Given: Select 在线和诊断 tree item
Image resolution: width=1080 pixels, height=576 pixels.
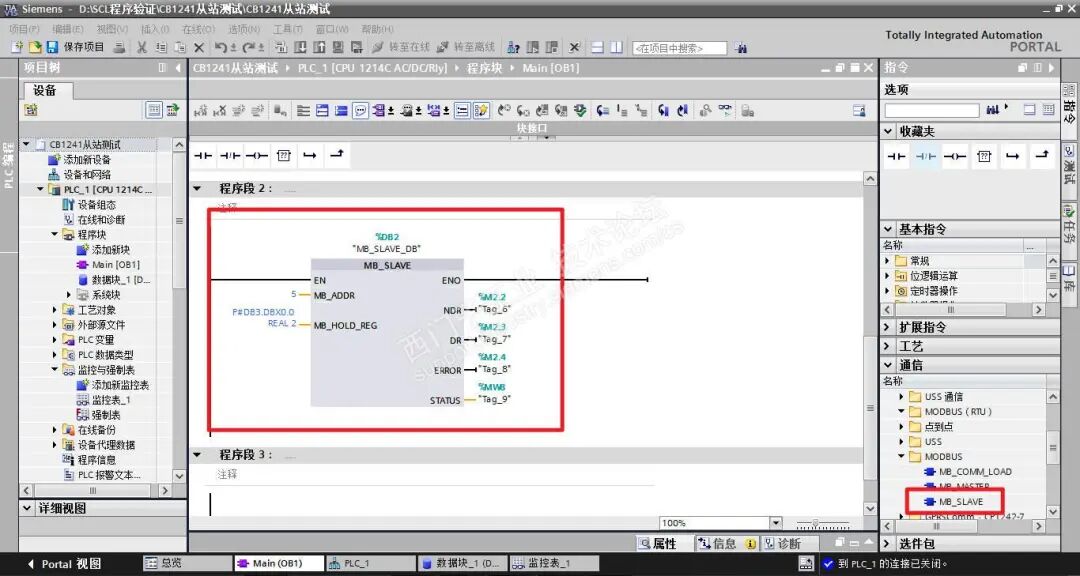Looking at the screenshot, I should [94, 220].
